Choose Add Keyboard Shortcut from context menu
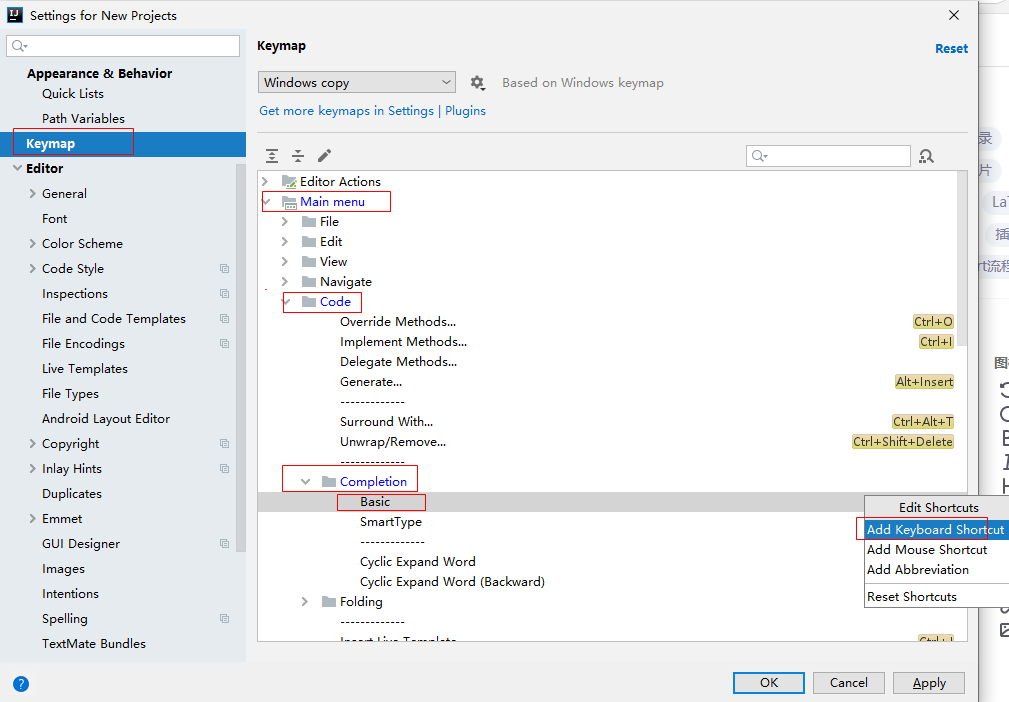Viewport: 1009px width, 702px height. [x=935, y=530]
